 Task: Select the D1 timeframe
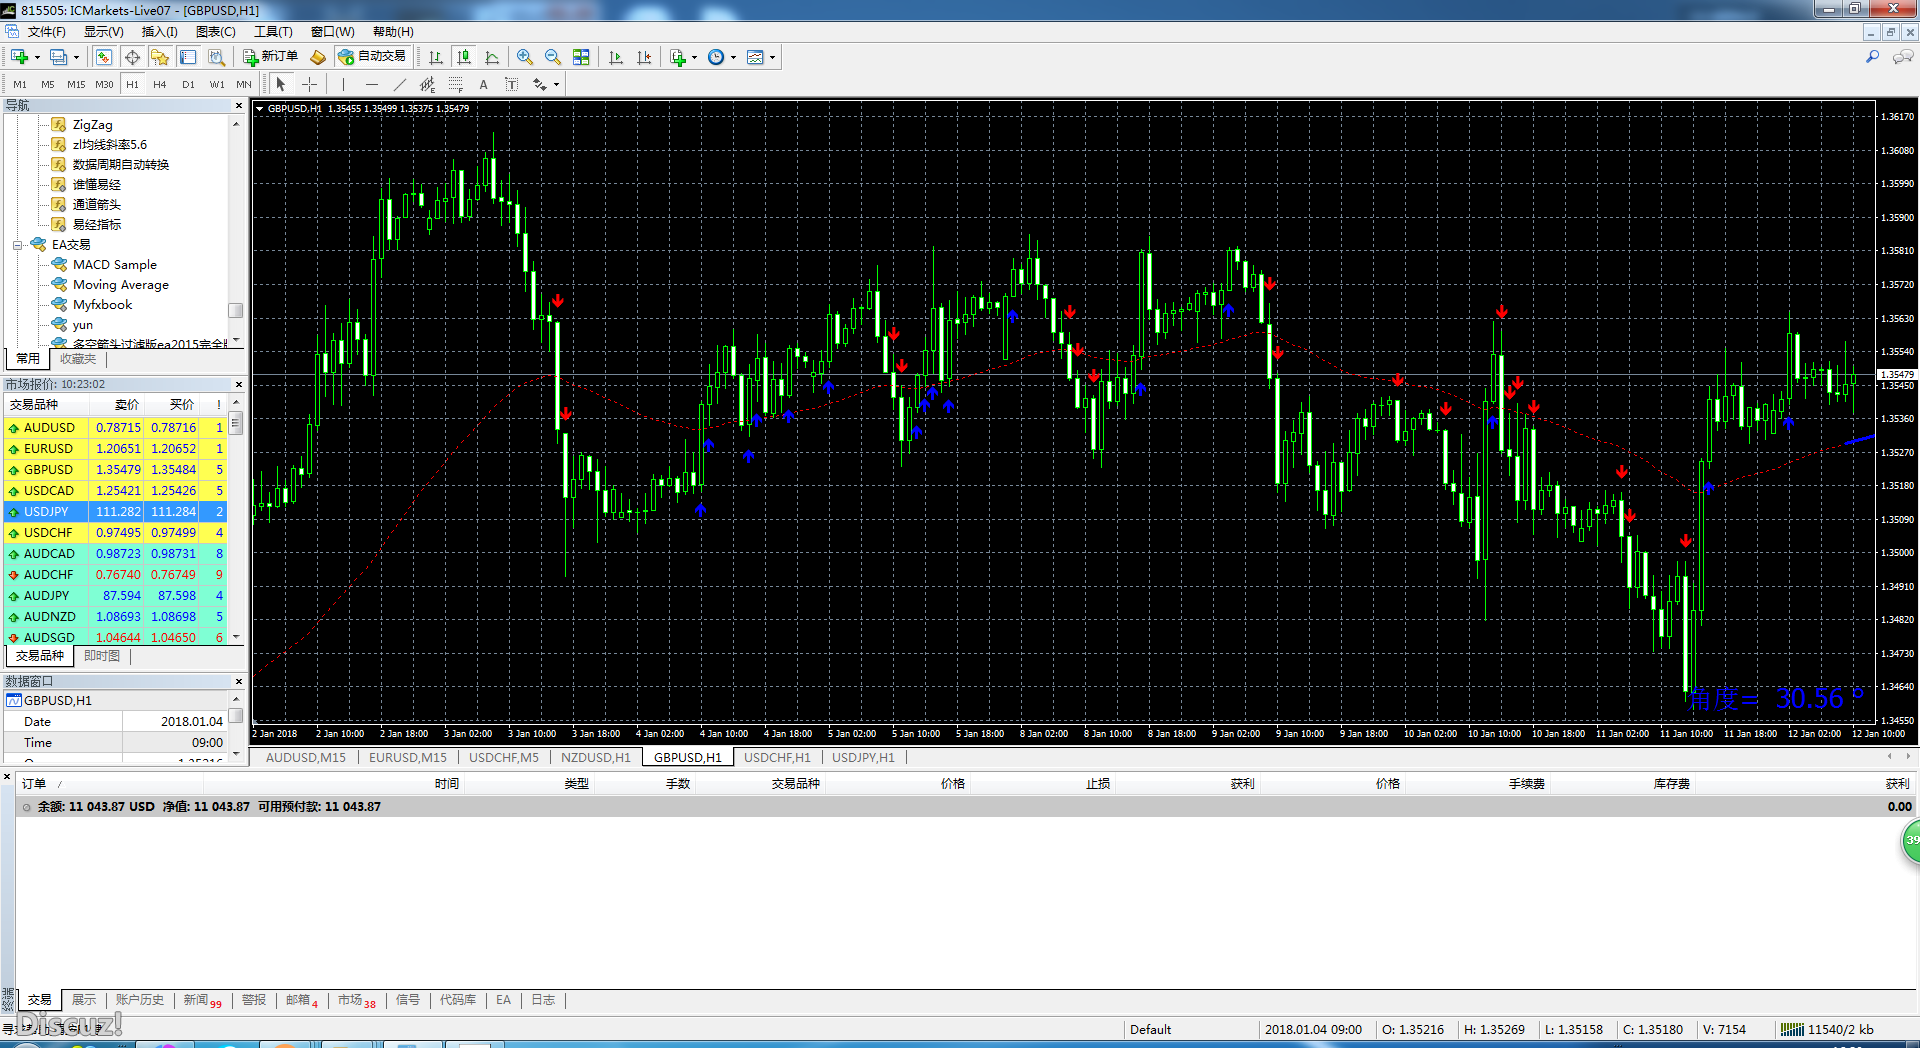click(x=188, y=85)
